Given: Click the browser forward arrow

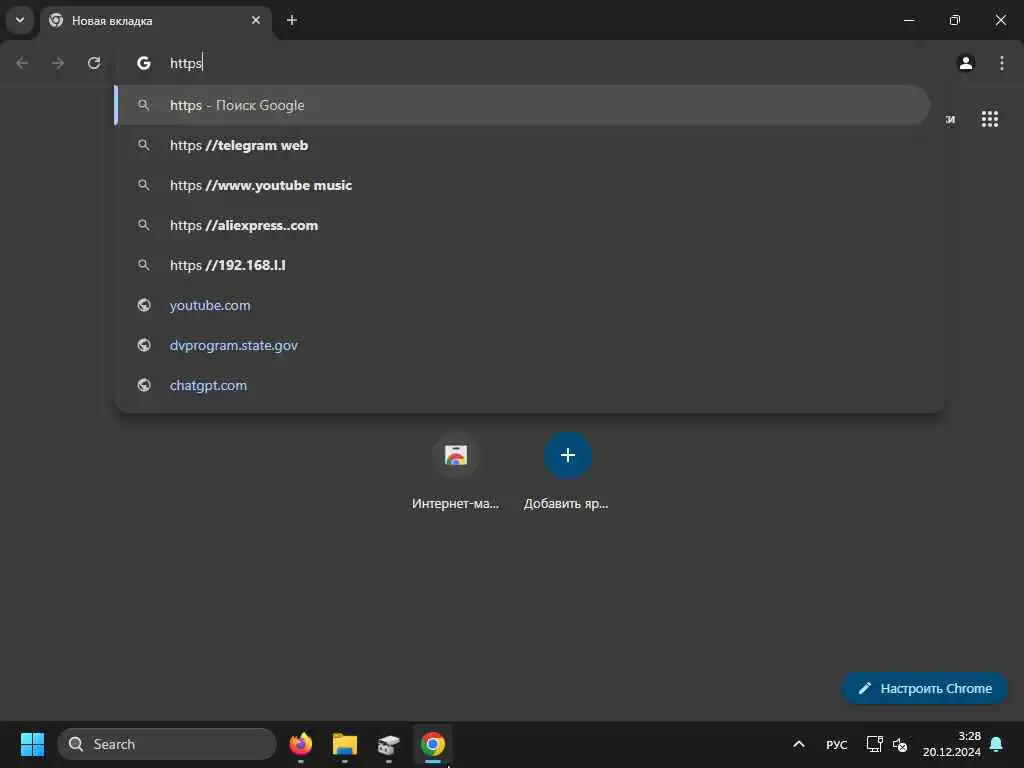Looking at the screenshot, I should (58, 63).
